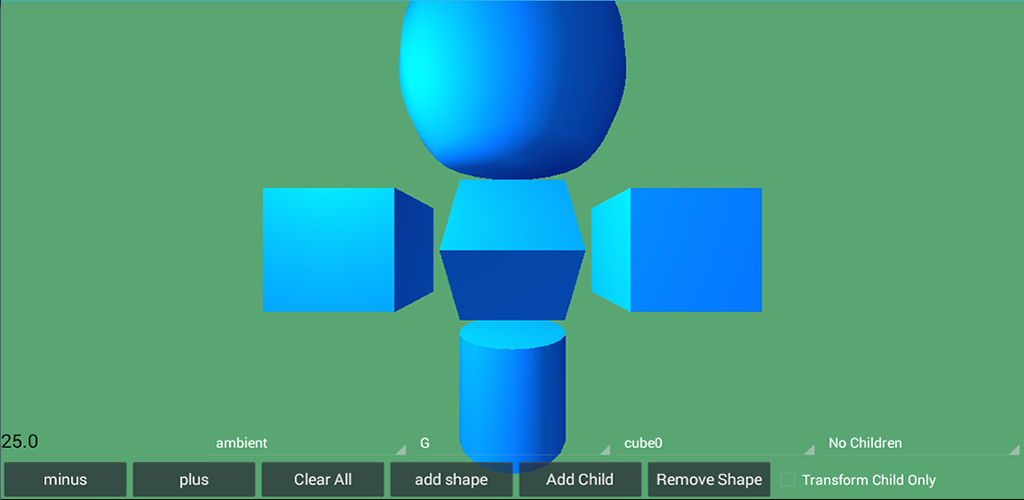The height and width of the screenshot is (500, 1024).
Task: Enable Transform Child Only checkbox
Action: pos(788,480)
